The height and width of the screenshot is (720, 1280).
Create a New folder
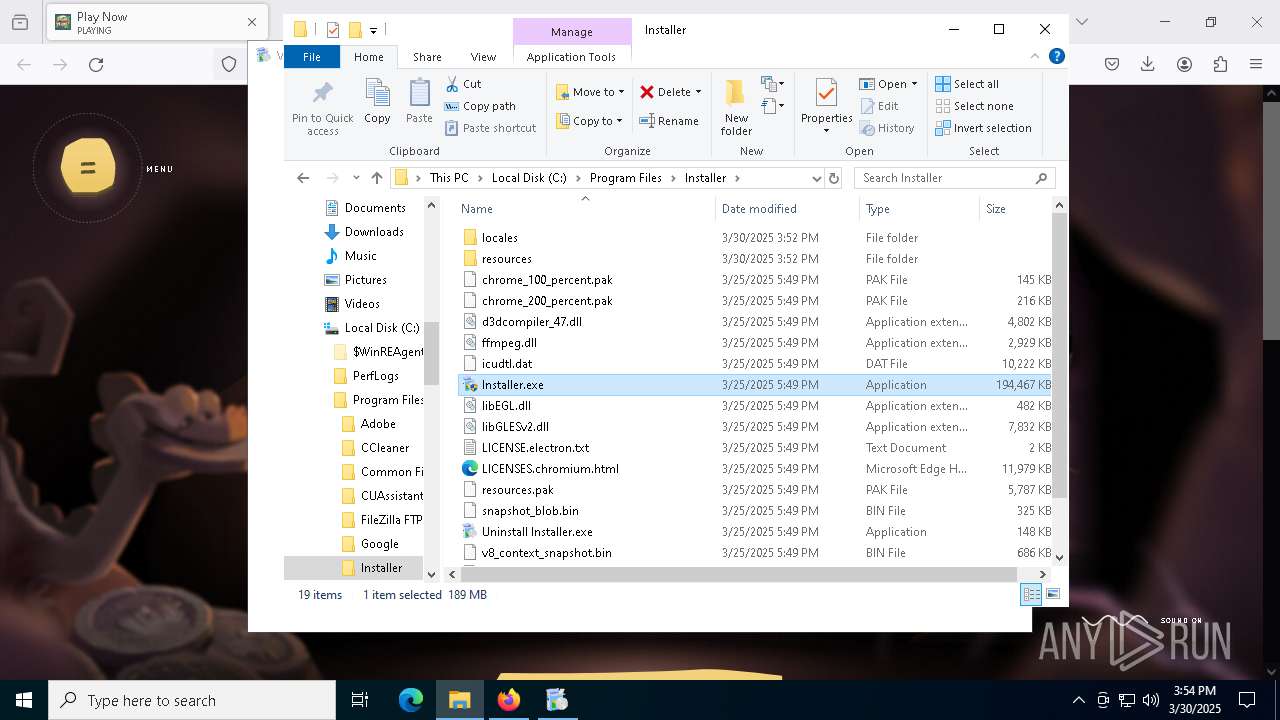736,107
